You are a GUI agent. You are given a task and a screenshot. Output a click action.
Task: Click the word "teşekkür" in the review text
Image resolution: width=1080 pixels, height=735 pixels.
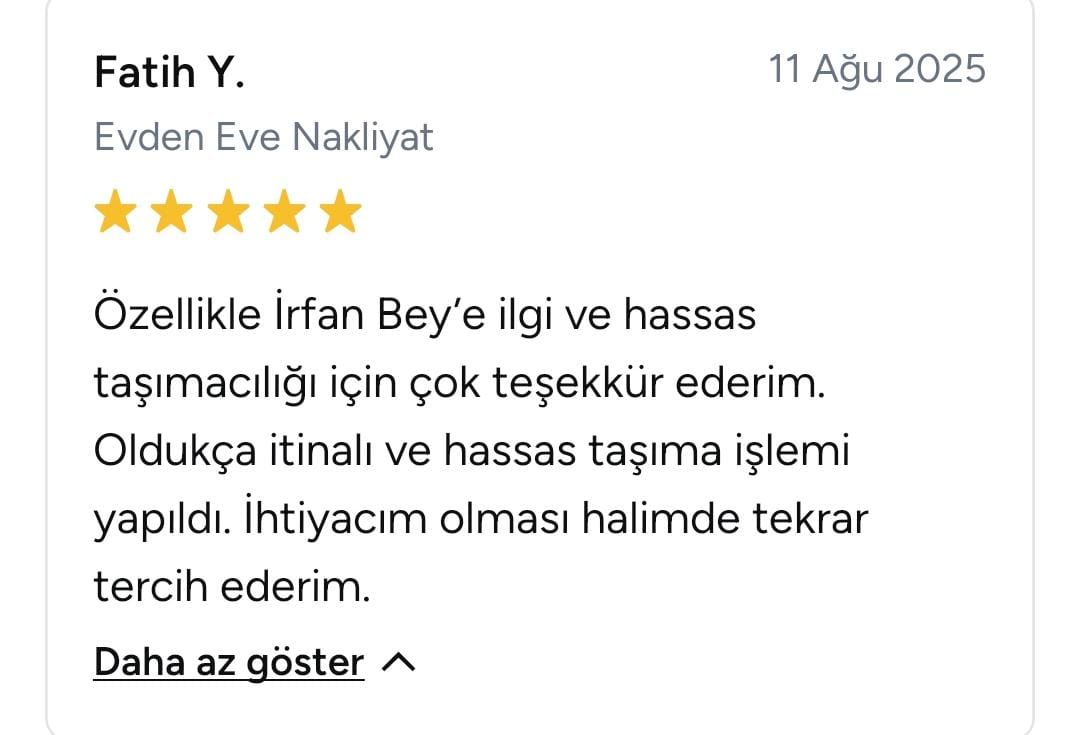pos(575,385)
